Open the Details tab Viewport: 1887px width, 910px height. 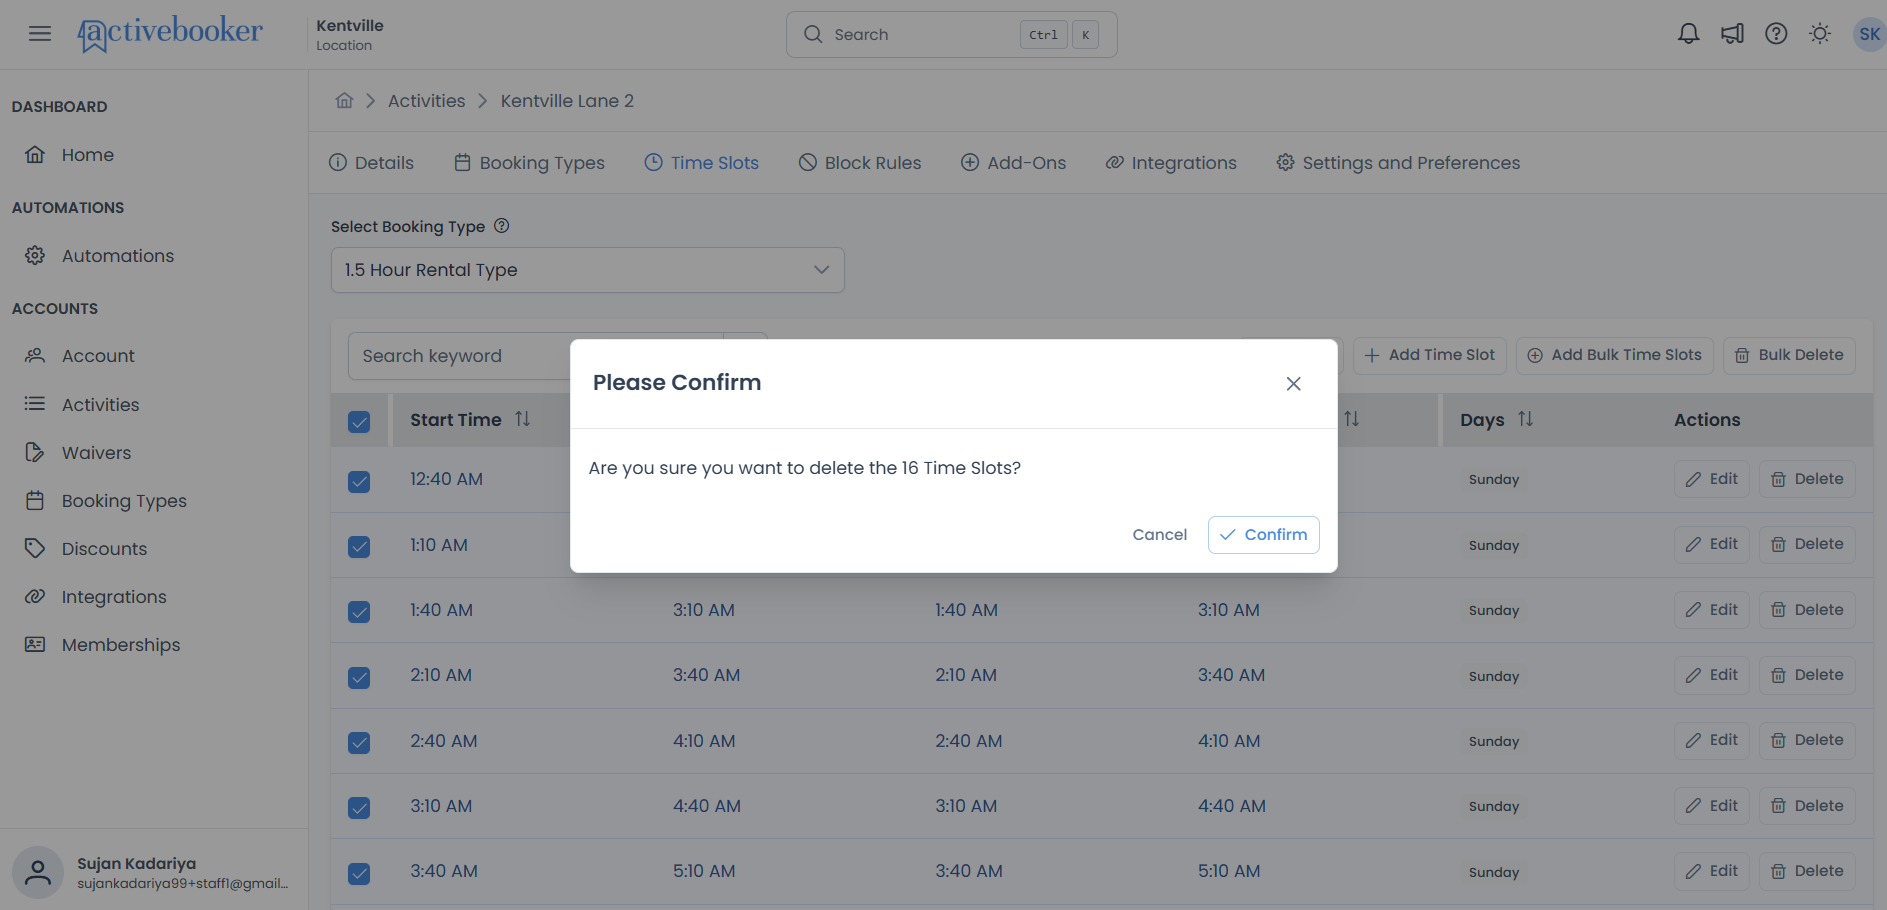point(371,163)
